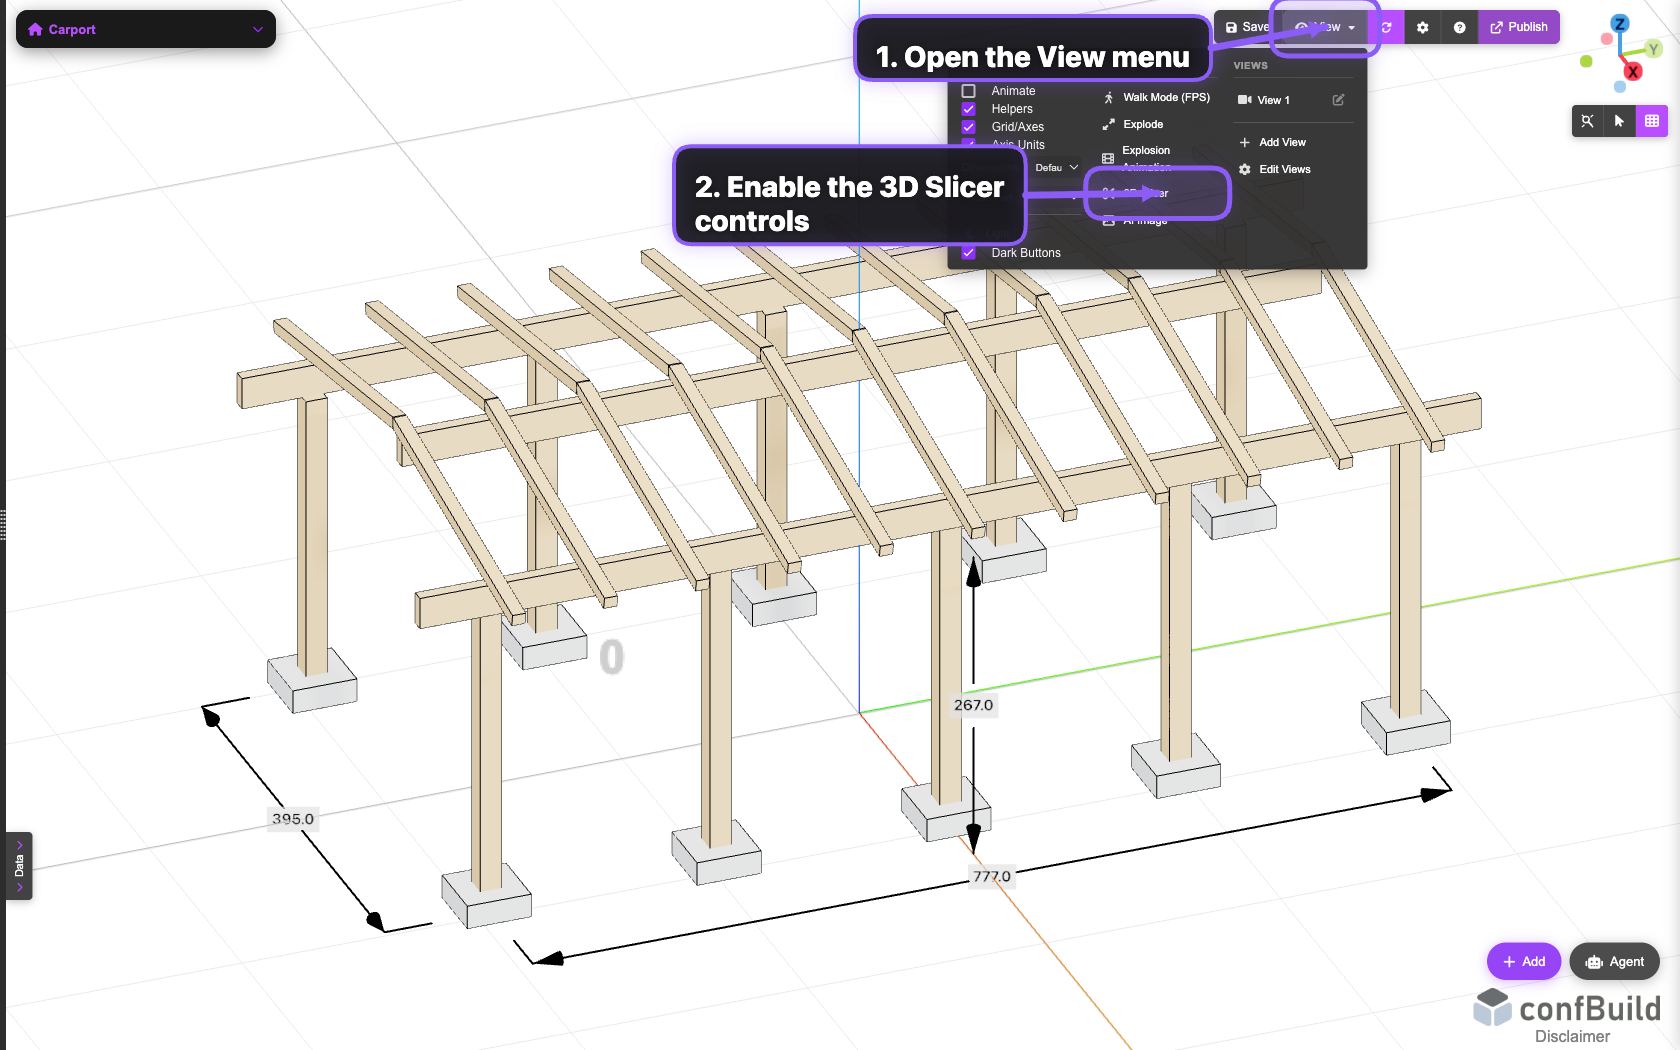Open the Add View option
1680x1050 pixels.
[x=1281, y=142]
